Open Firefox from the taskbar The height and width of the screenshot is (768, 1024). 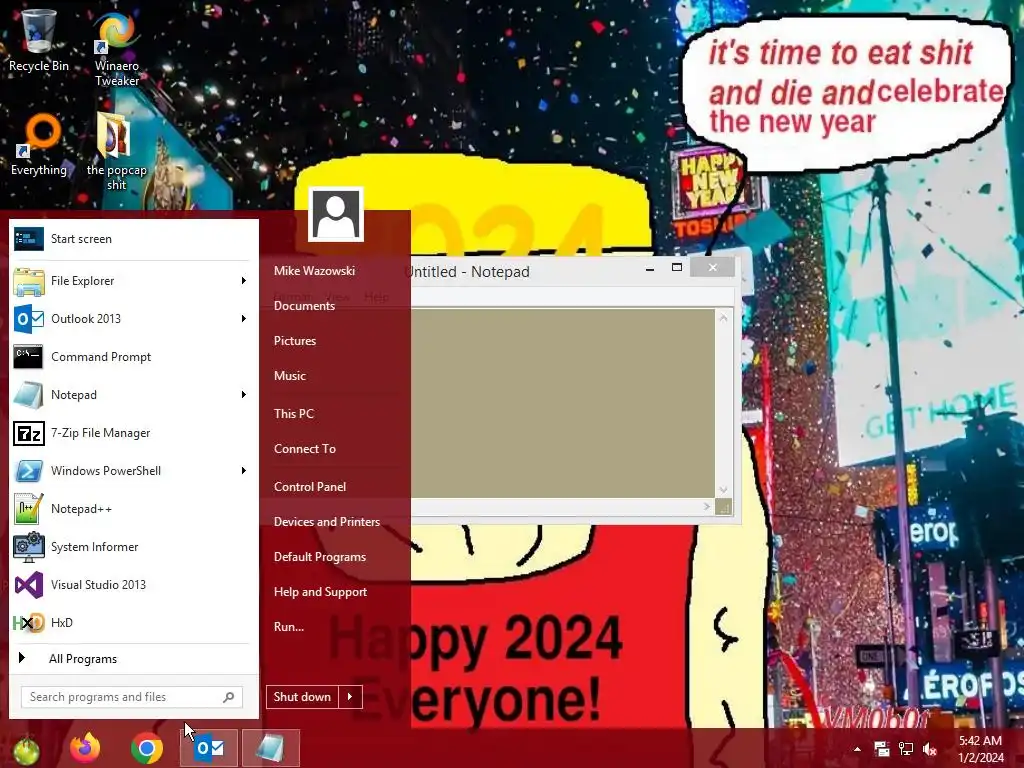tap(86, 748)
